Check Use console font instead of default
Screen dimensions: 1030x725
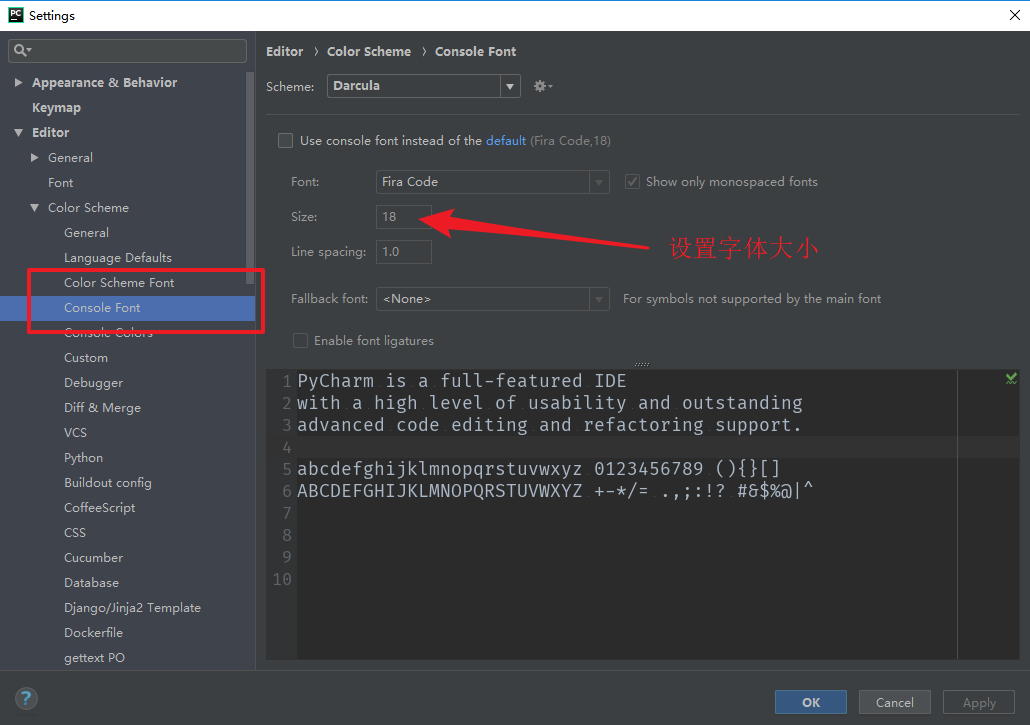[x=285, y=140]
